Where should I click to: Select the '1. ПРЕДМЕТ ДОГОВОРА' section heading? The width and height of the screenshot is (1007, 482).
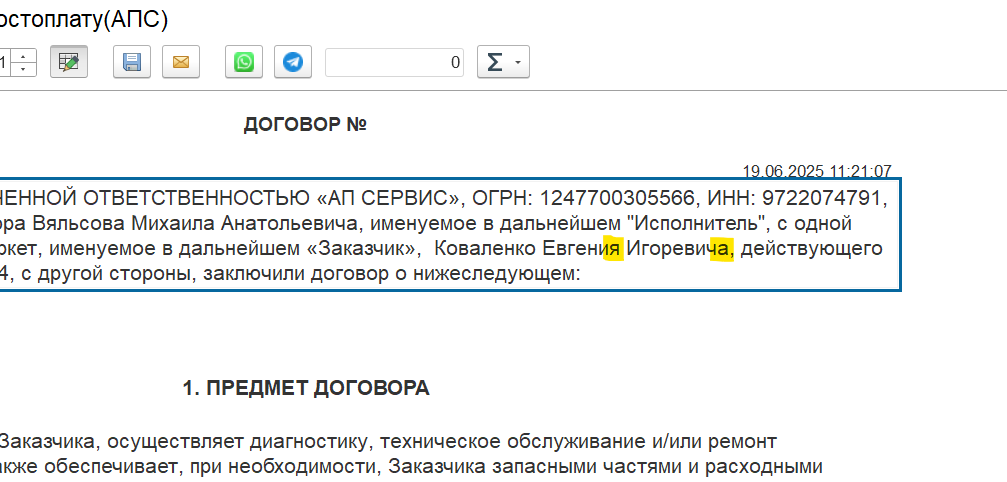tap(306, 388)
